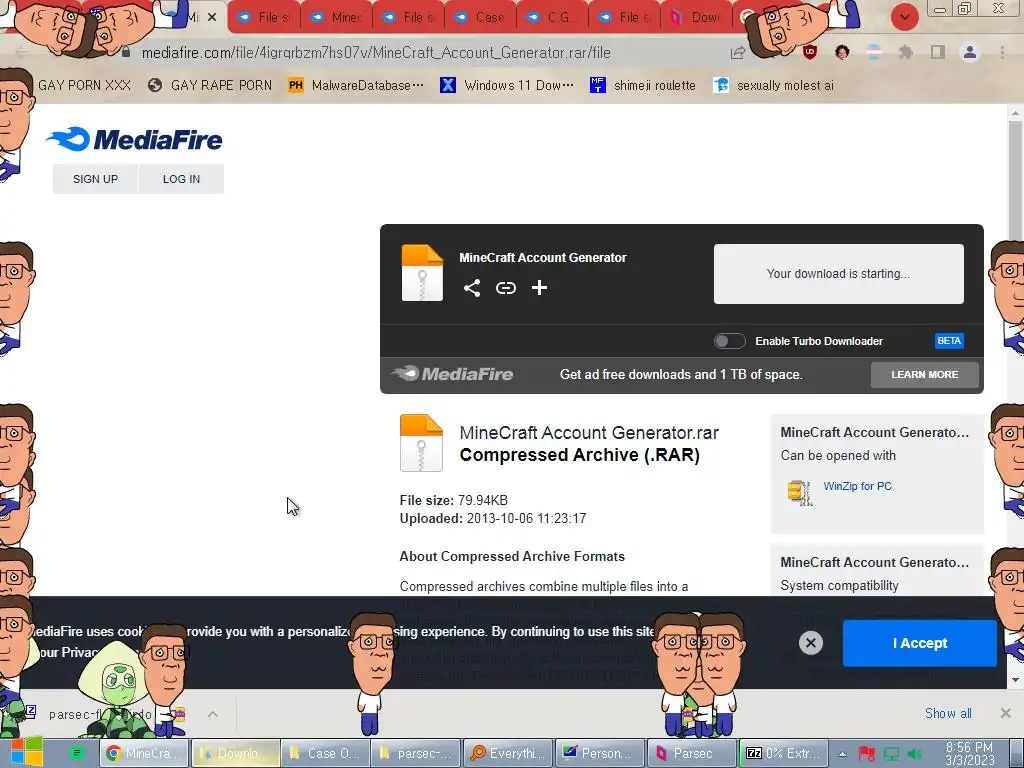The height and width of the screenshot is (768, 1024).
Task: Open the Chrome profile avatar icon
Action: click(970, 52)
